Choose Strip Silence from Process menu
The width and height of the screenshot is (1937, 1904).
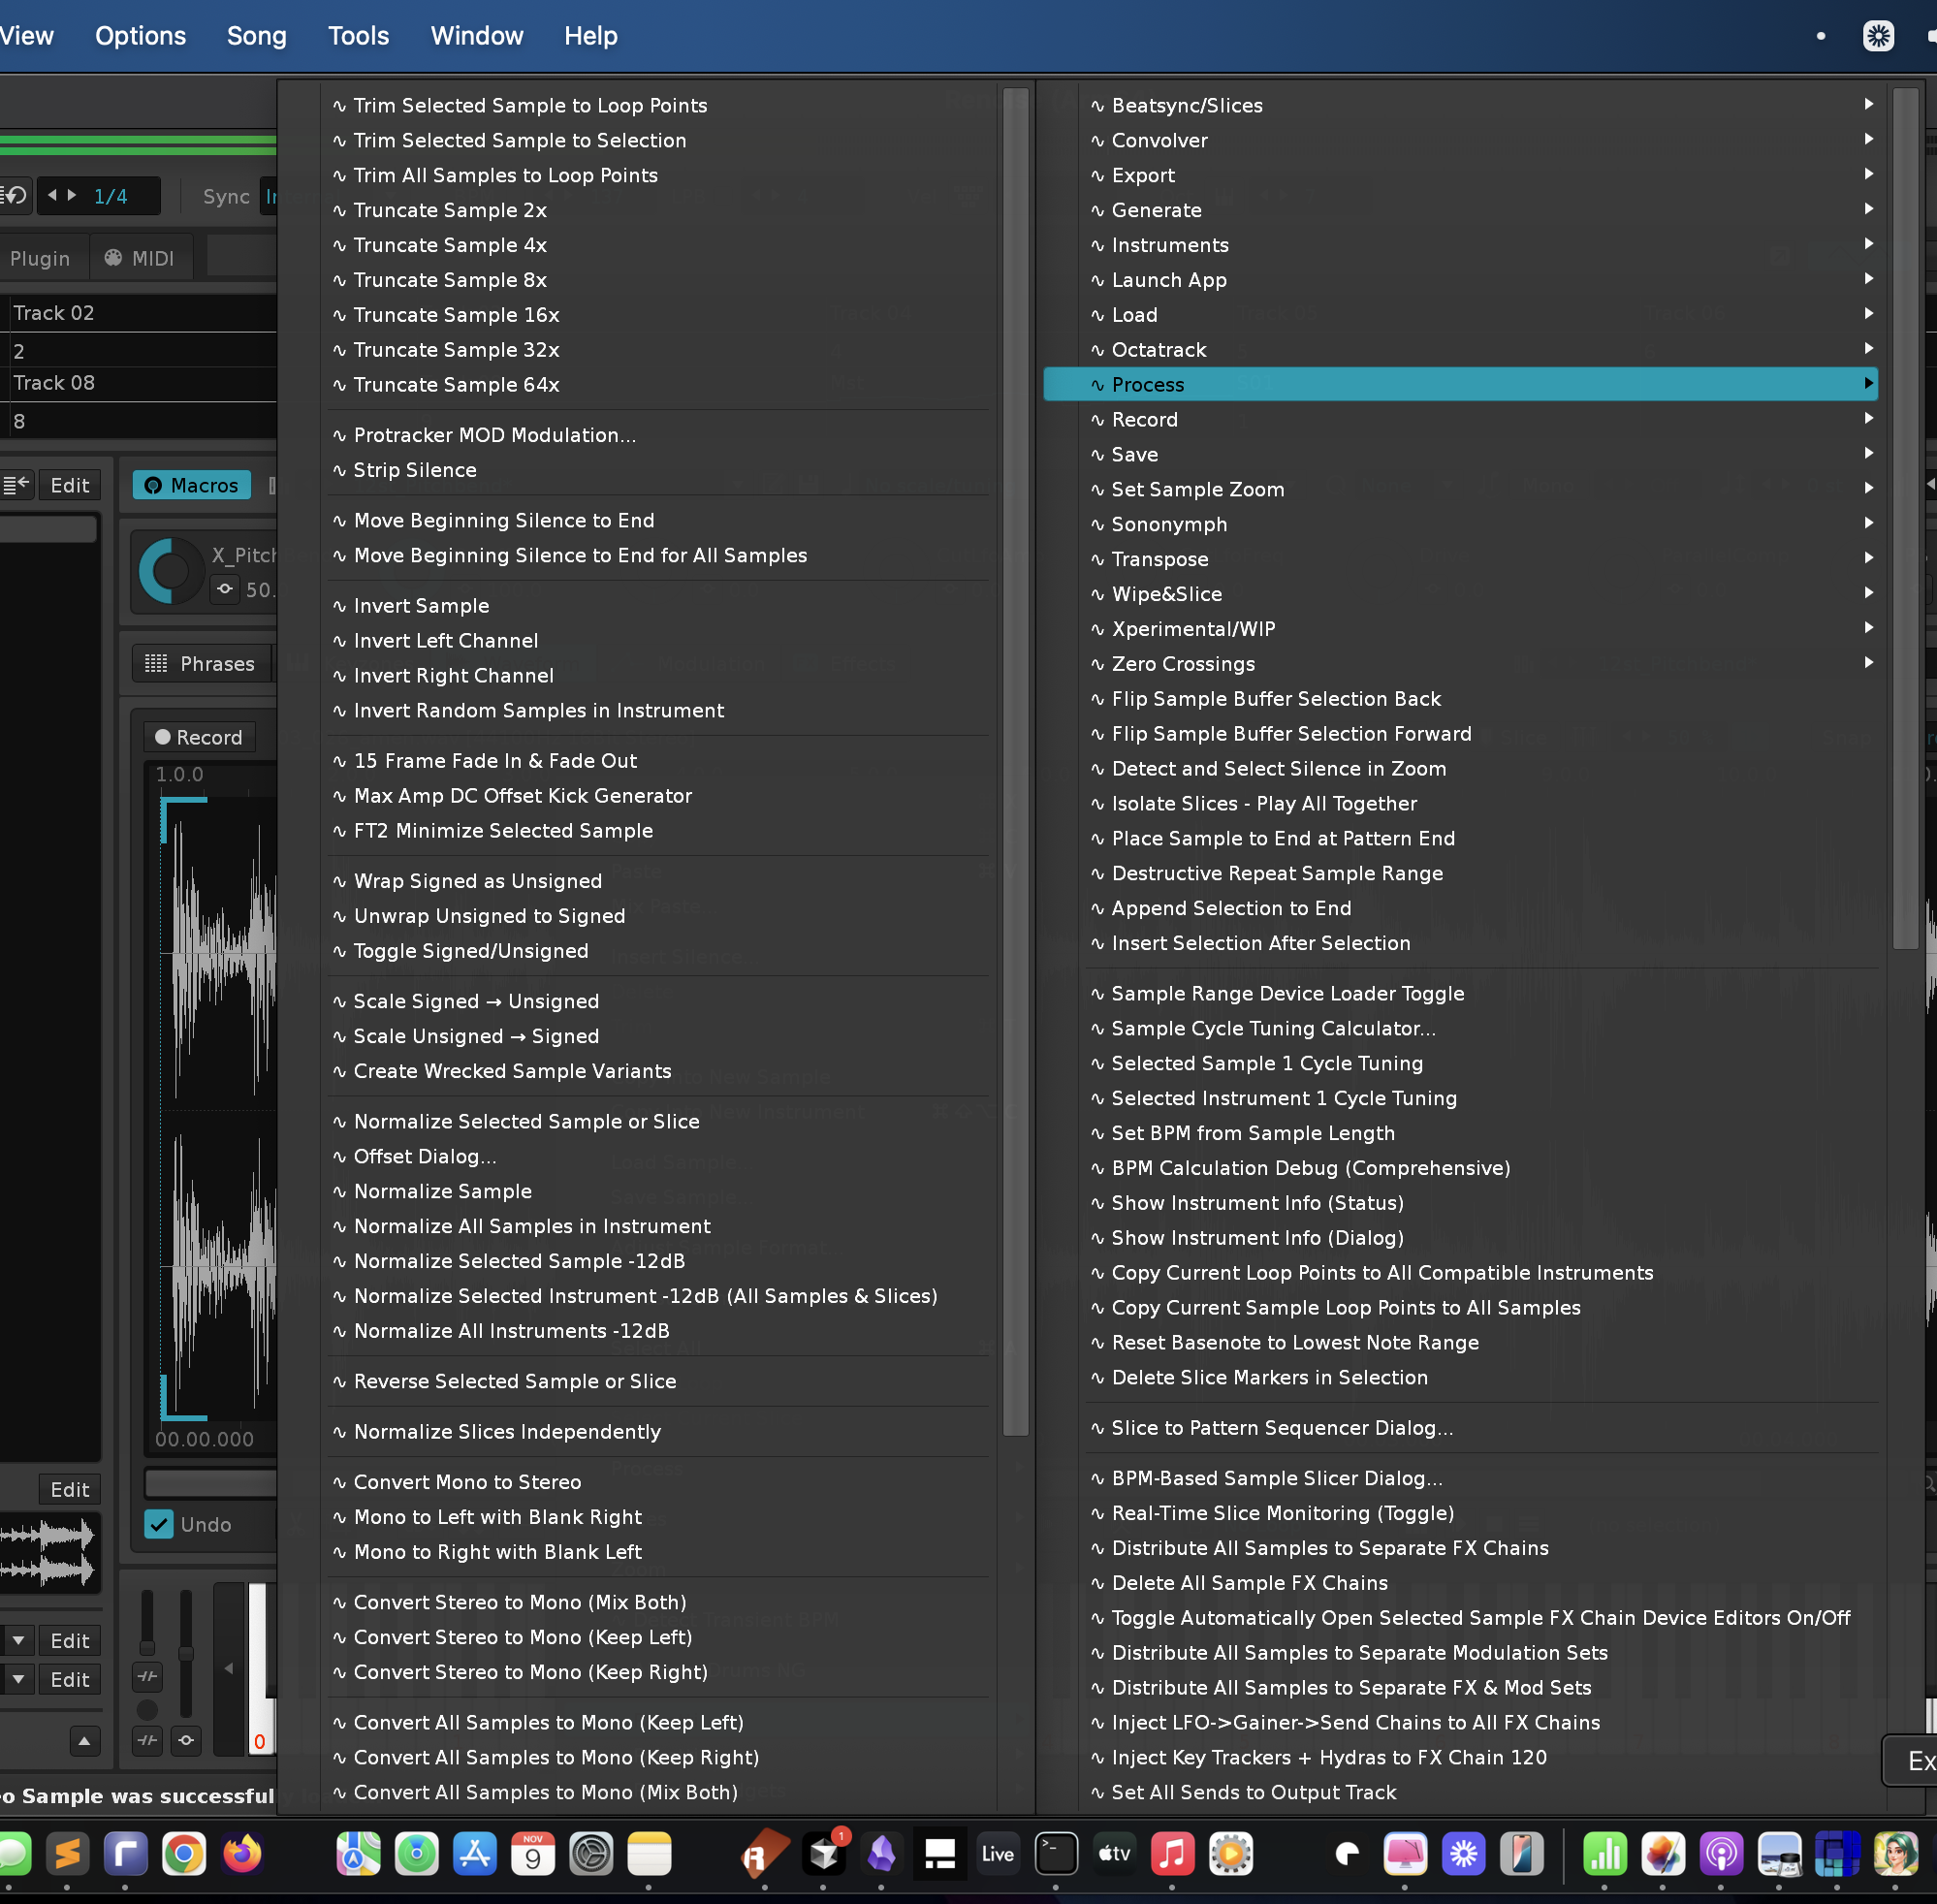coord(414,470)
